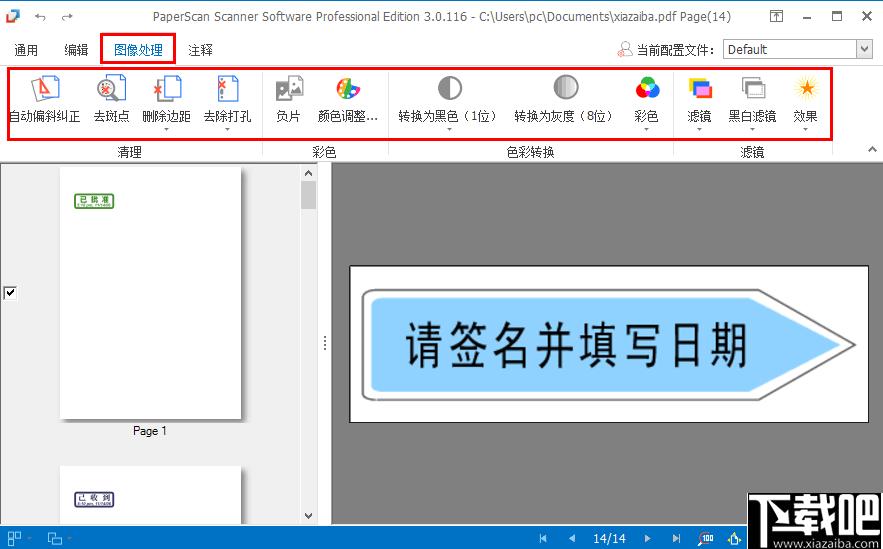Viewport: 883px width, 549px height.
Task: Apply the 负片 negative effect
Action: pyautogui.click(x=289, y=88)
